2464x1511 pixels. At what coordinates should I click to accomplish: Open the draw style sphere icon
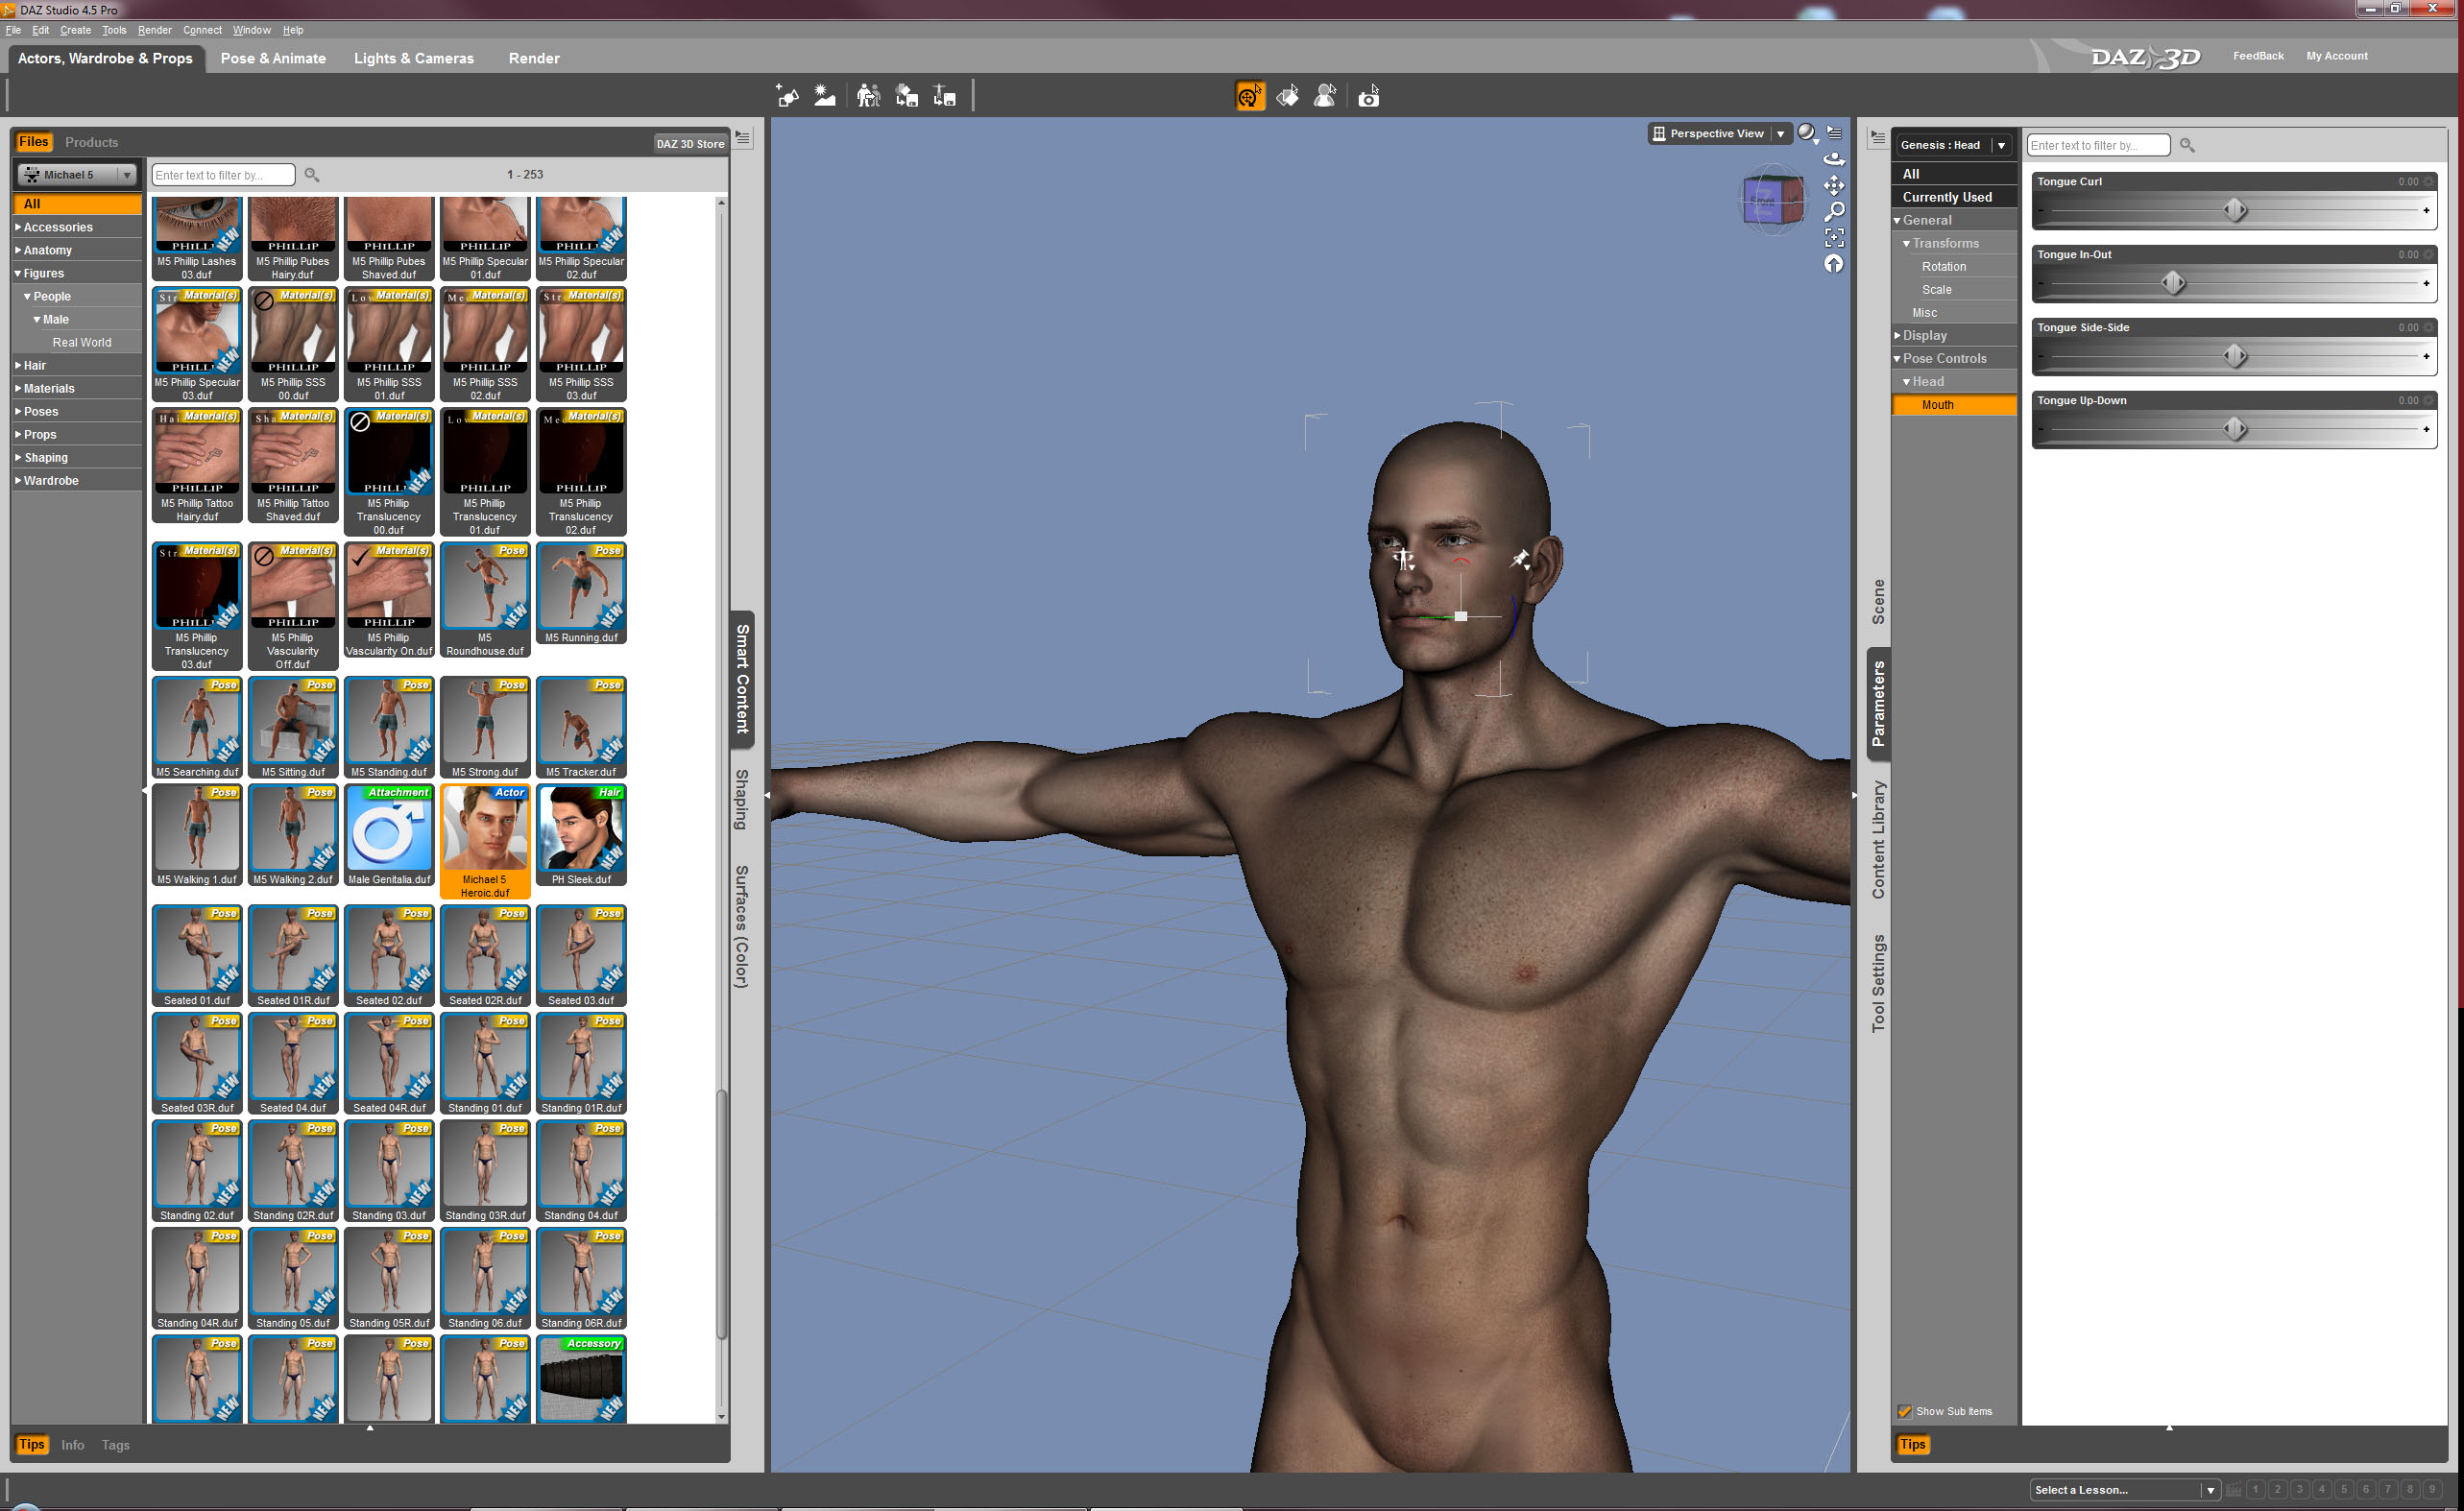tap(1806, 133)
